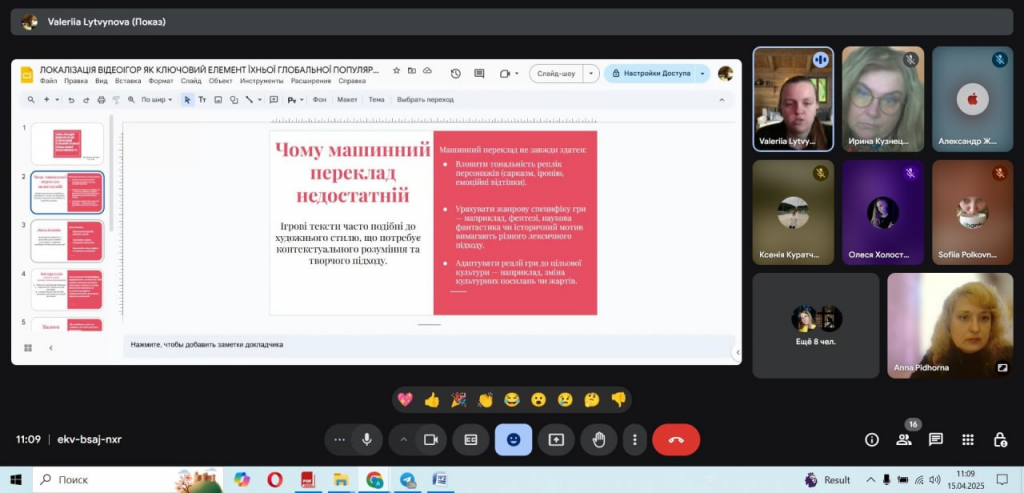This screenshot has height=493, width=1024.
Task: Open the Вставка menu in Slides
Action: pyautogui.click(x=128, y=81)
